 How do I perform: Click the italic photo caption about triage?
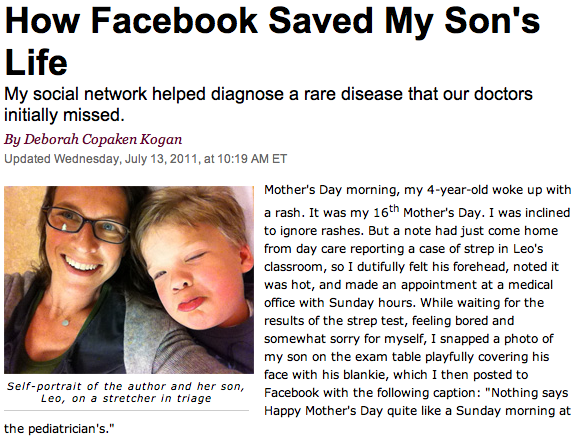126,392
